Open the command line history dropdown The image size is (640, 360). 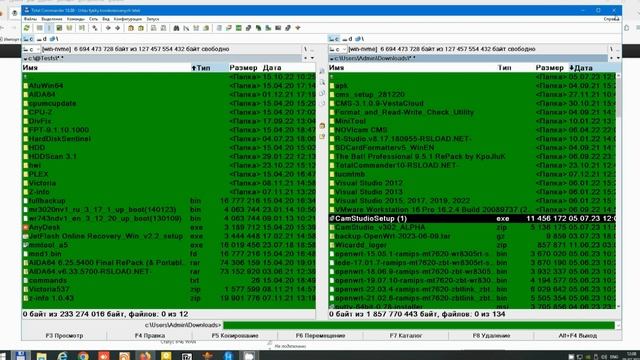click(618, 325)
